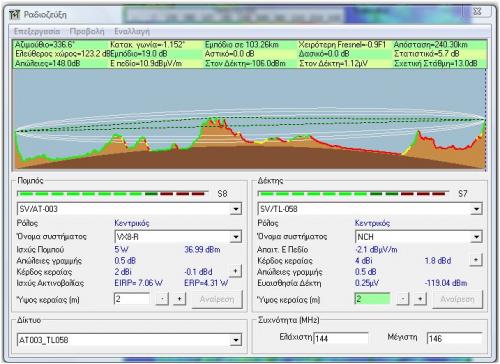500x364 pixels.
Task: Click the Στατιστικά=5.7 dB value
Action: [427, 54]
